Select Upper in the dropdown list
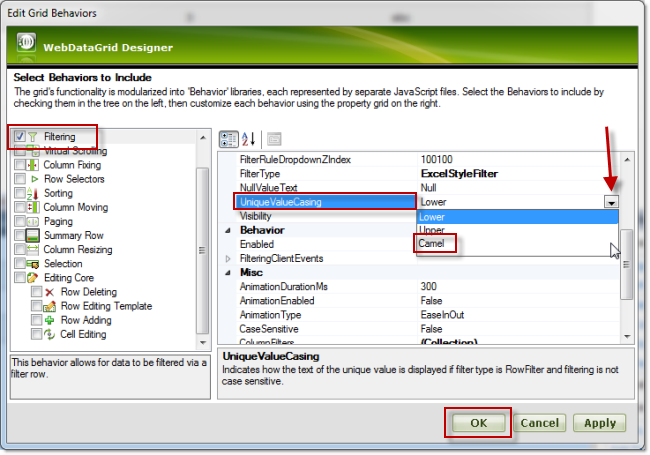650x455 pixels. [x=432, y=230]
